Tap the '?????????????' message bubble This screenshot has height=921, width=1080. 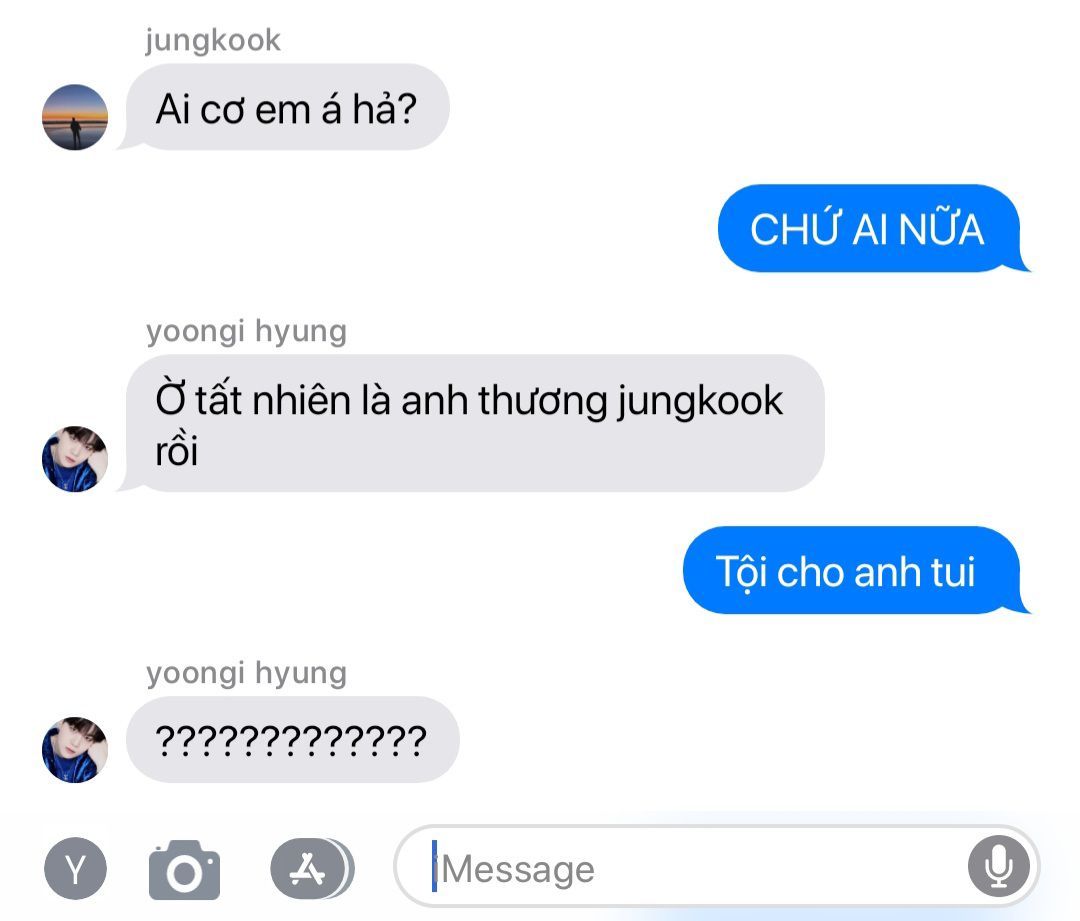(292, 740)
